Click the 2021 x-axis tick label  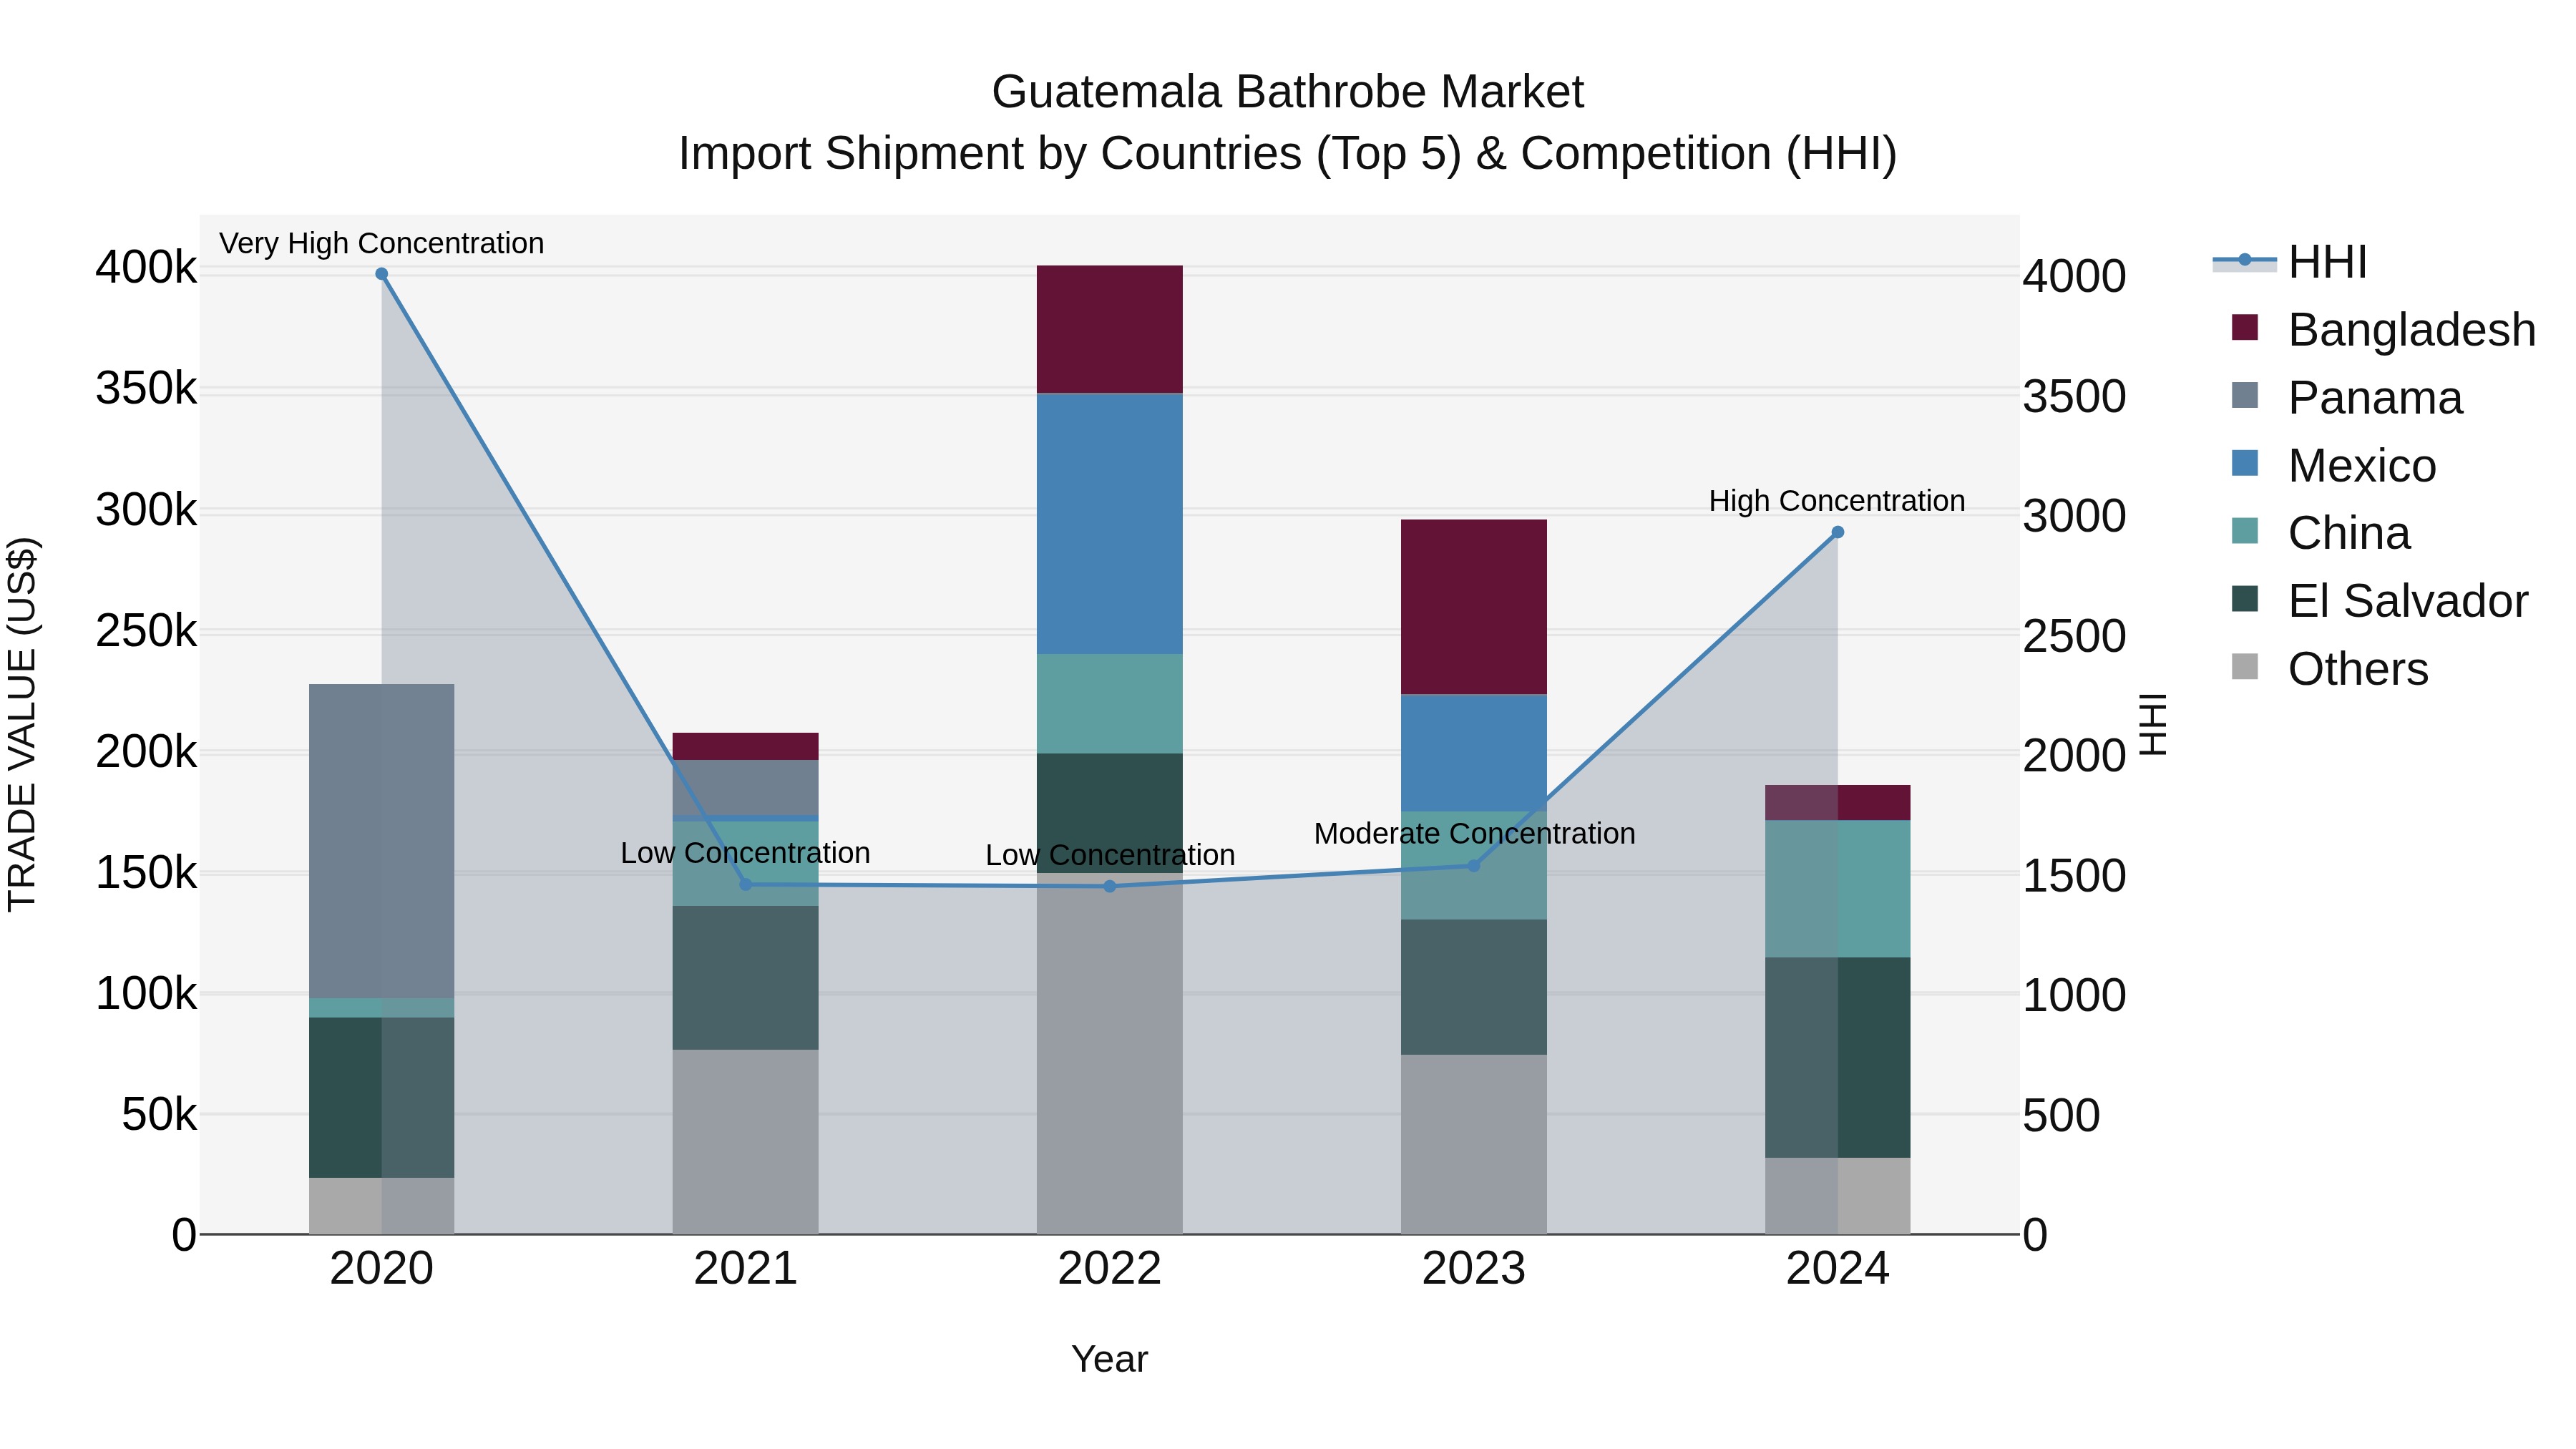pos(745,1269)
